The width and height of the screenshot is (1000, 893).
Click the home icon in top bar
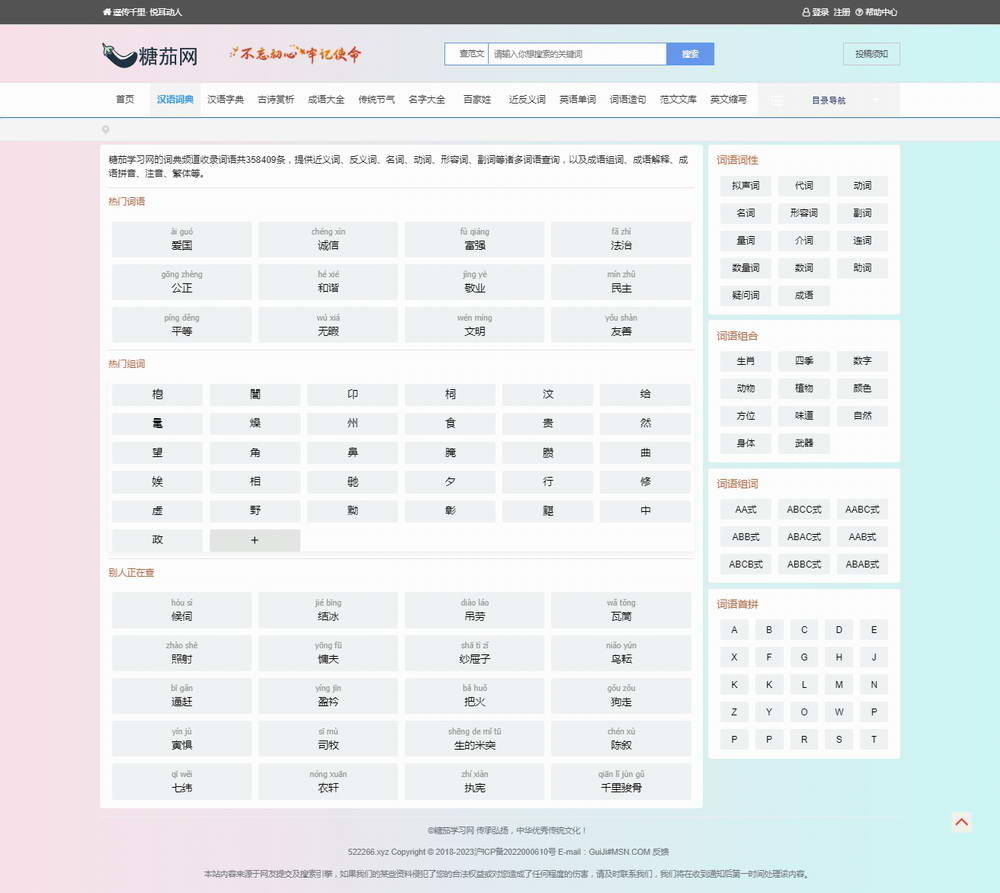pyautogui.click(x=107, y=12)
